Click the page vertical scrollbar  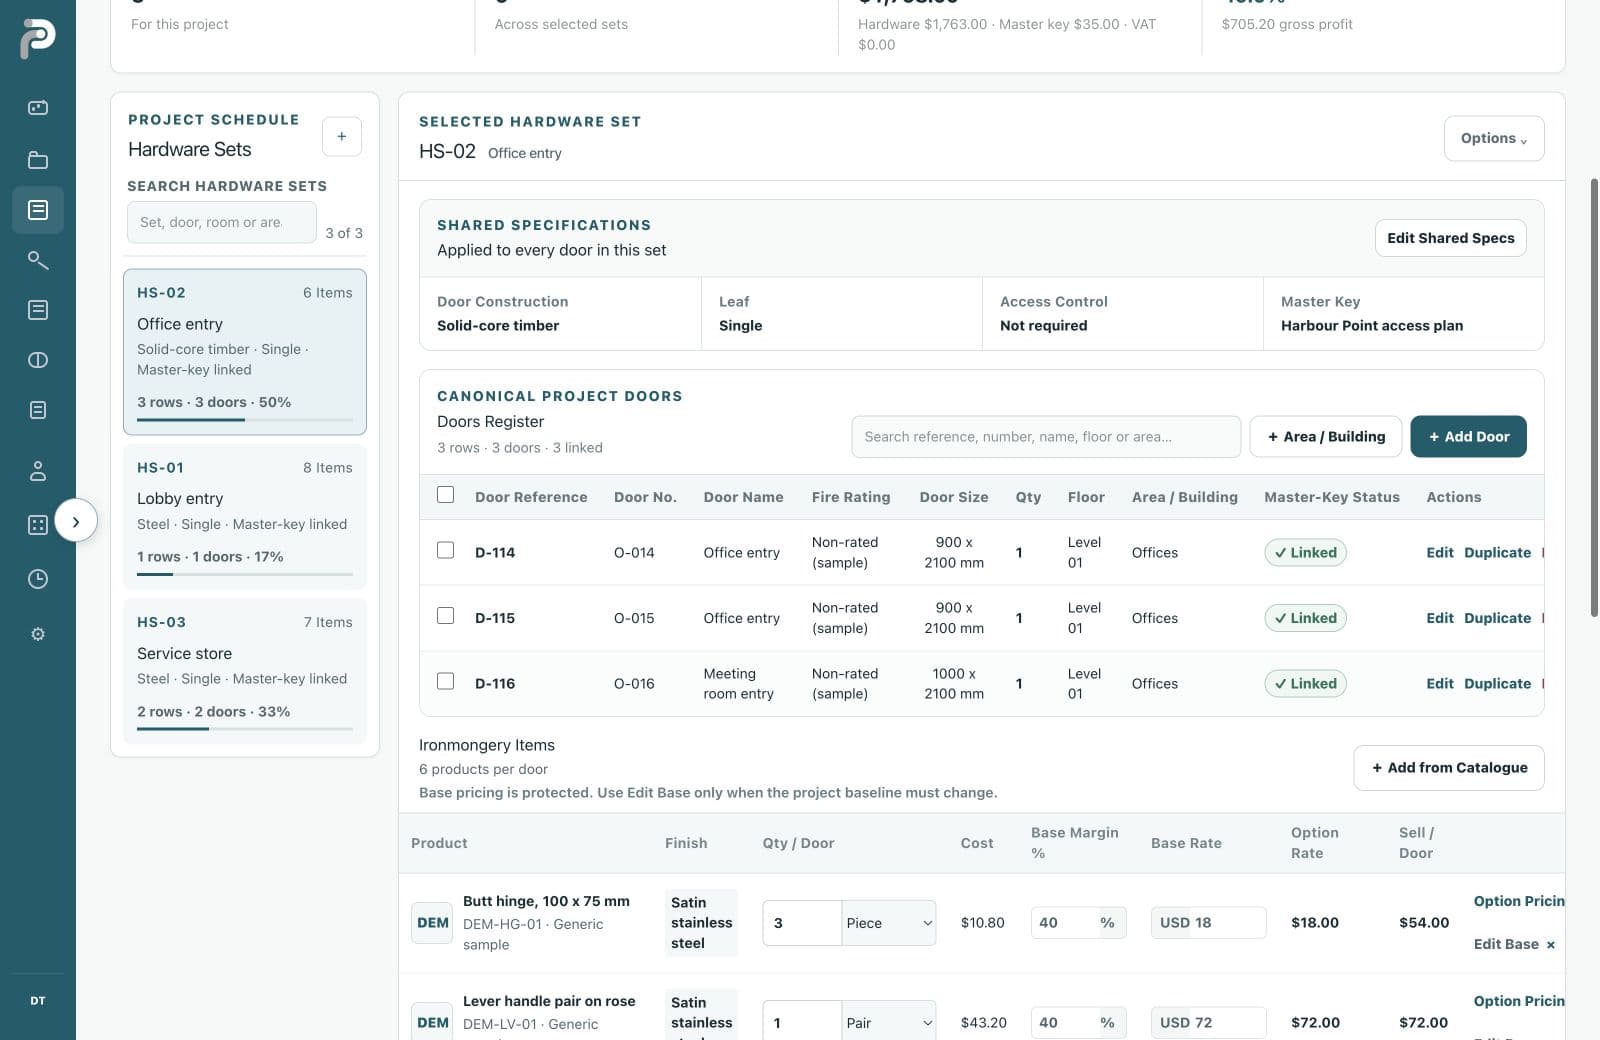pyautogui.click(x=1594, y=398)
